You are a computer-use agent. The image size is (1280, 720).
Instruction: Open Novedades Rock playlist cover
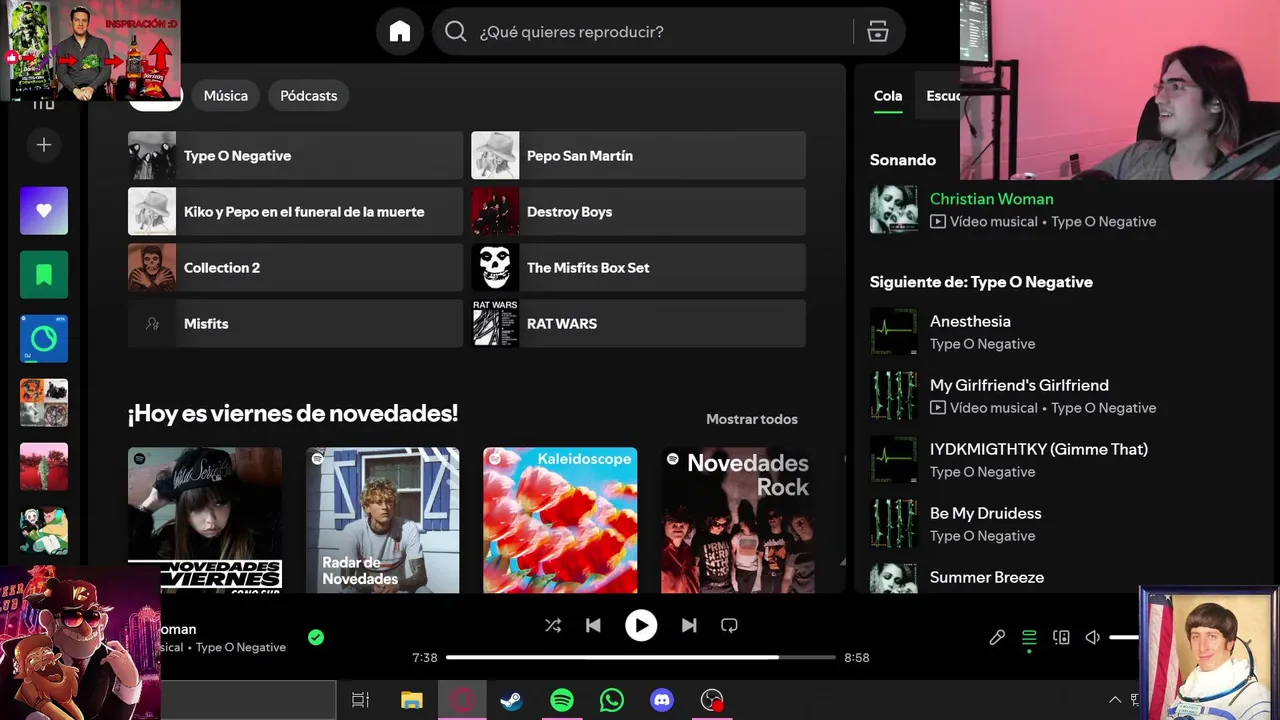tap(738, 520)
